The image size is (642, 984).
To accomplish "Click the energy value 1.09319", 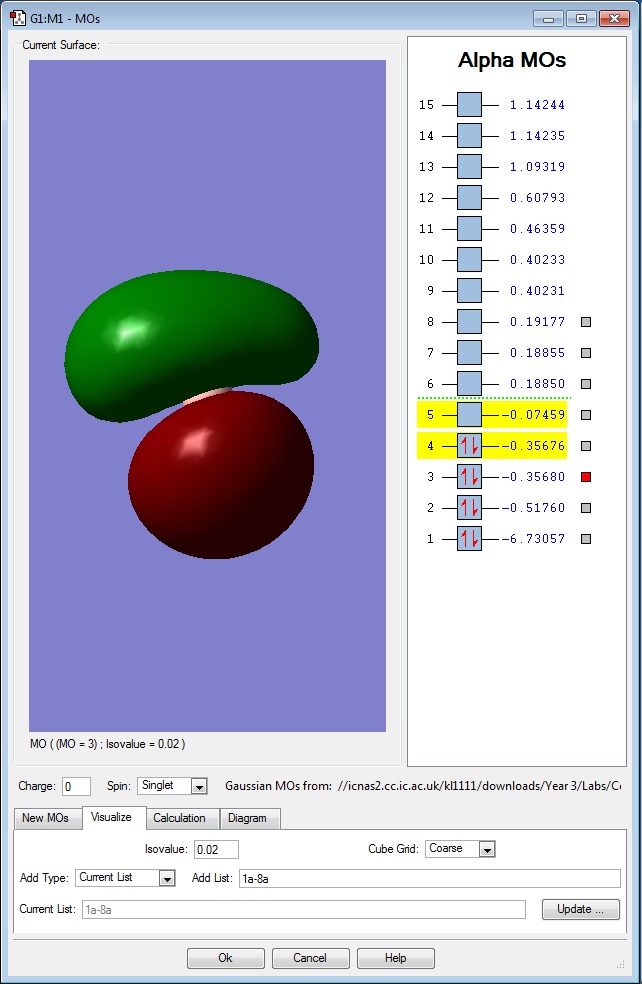I will (x=537, y=167).
